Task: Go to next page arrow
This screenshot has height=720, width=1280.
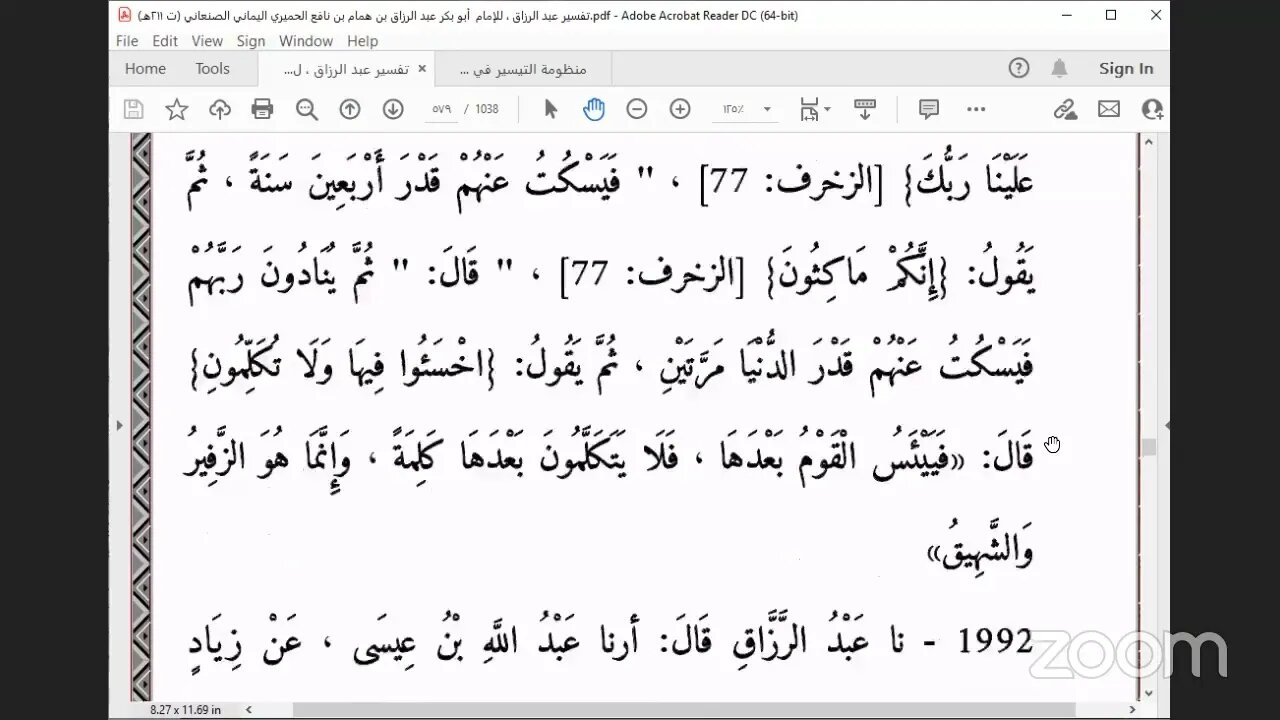Action: [393, 109]
